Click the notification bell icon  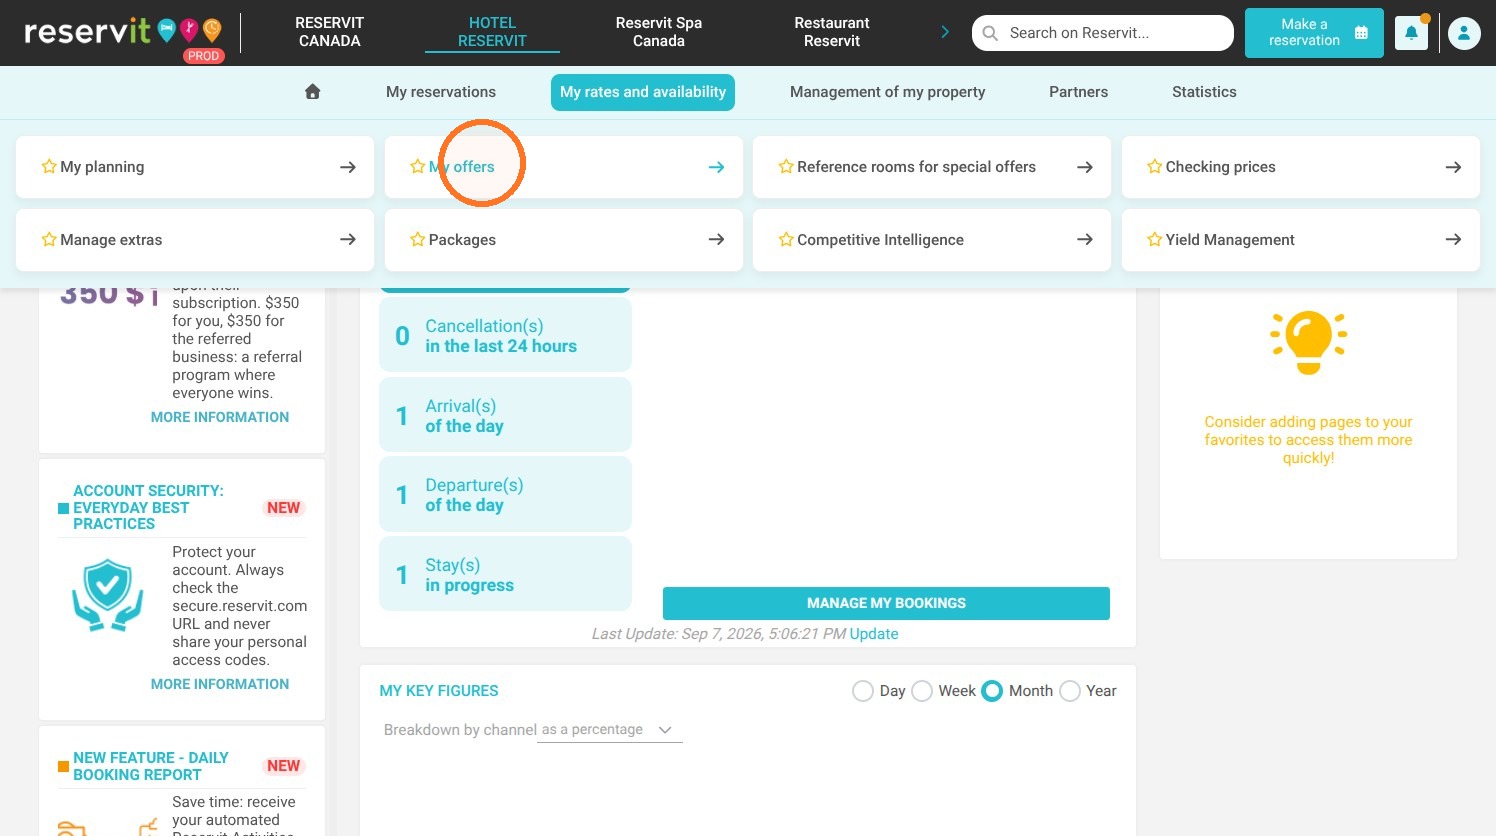tap(1411, 33)
